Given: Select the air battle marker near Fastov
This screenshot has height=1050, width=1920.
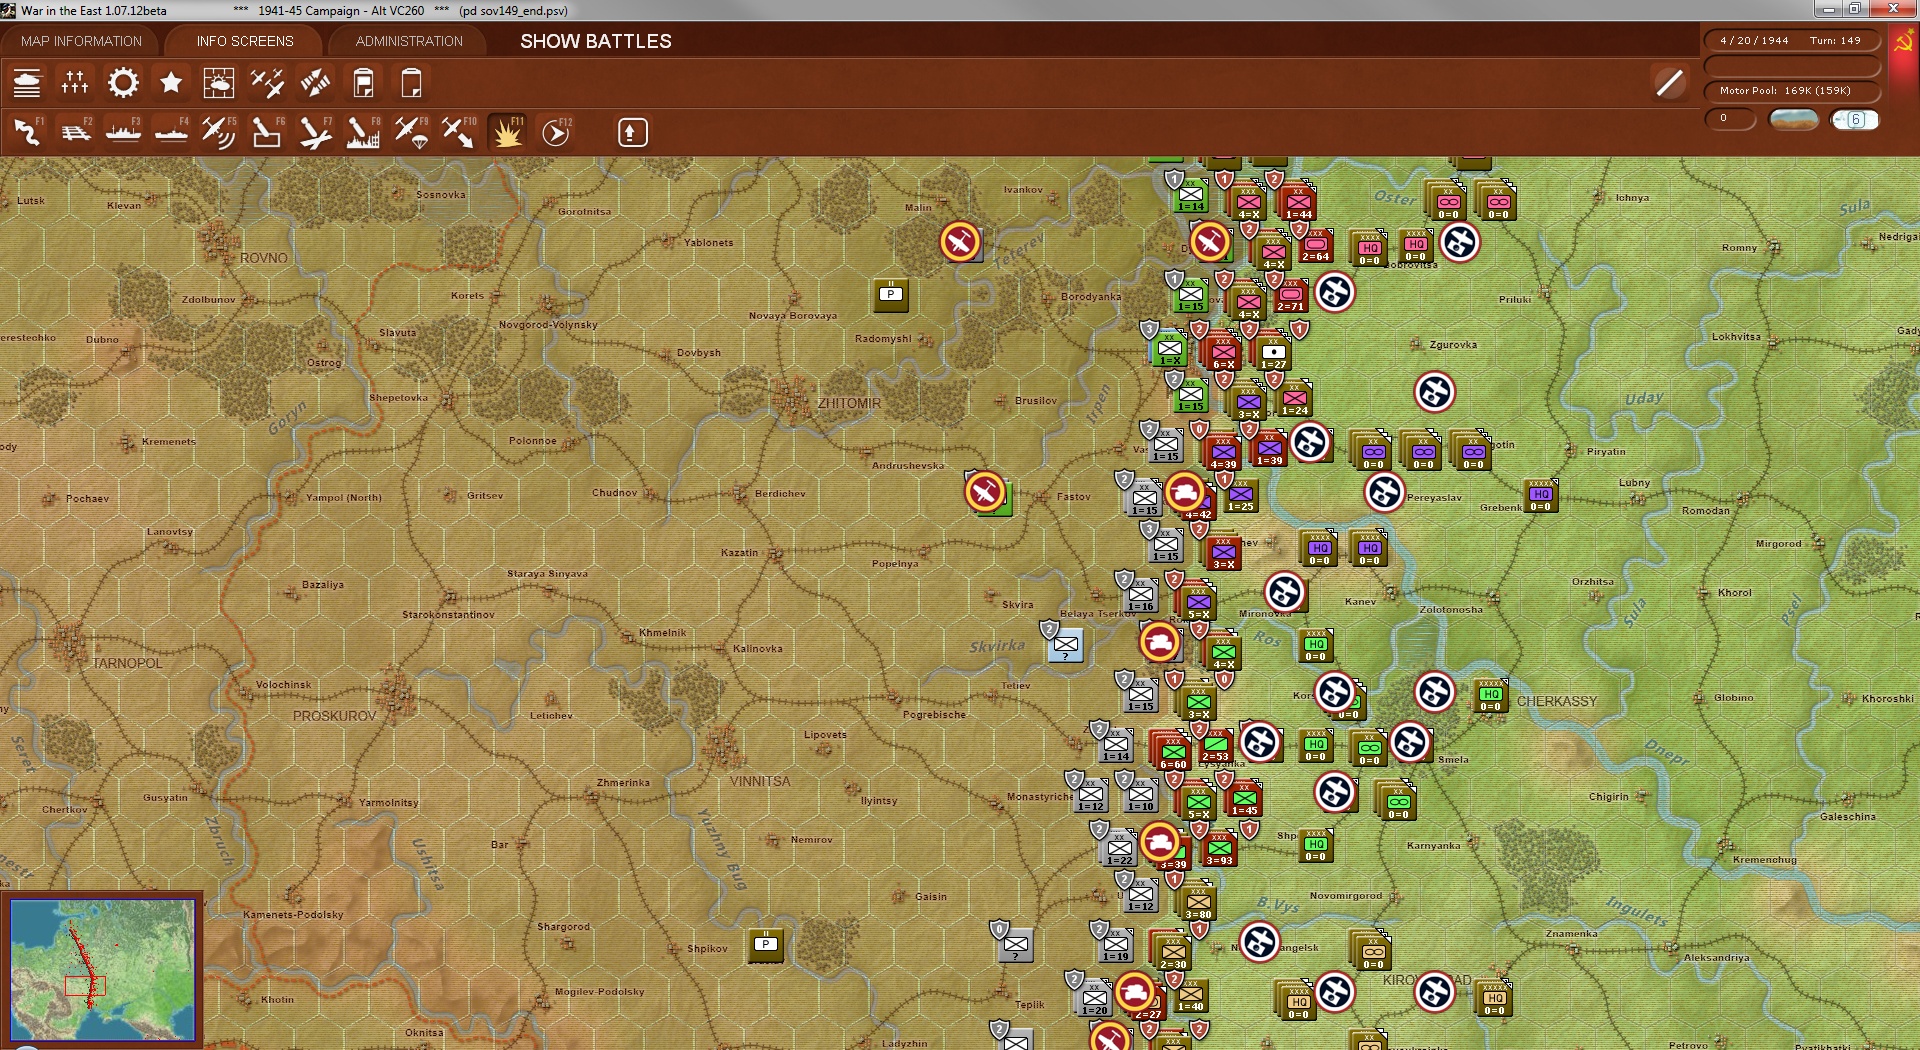Looking at the screenshot, I should (985, 492).
